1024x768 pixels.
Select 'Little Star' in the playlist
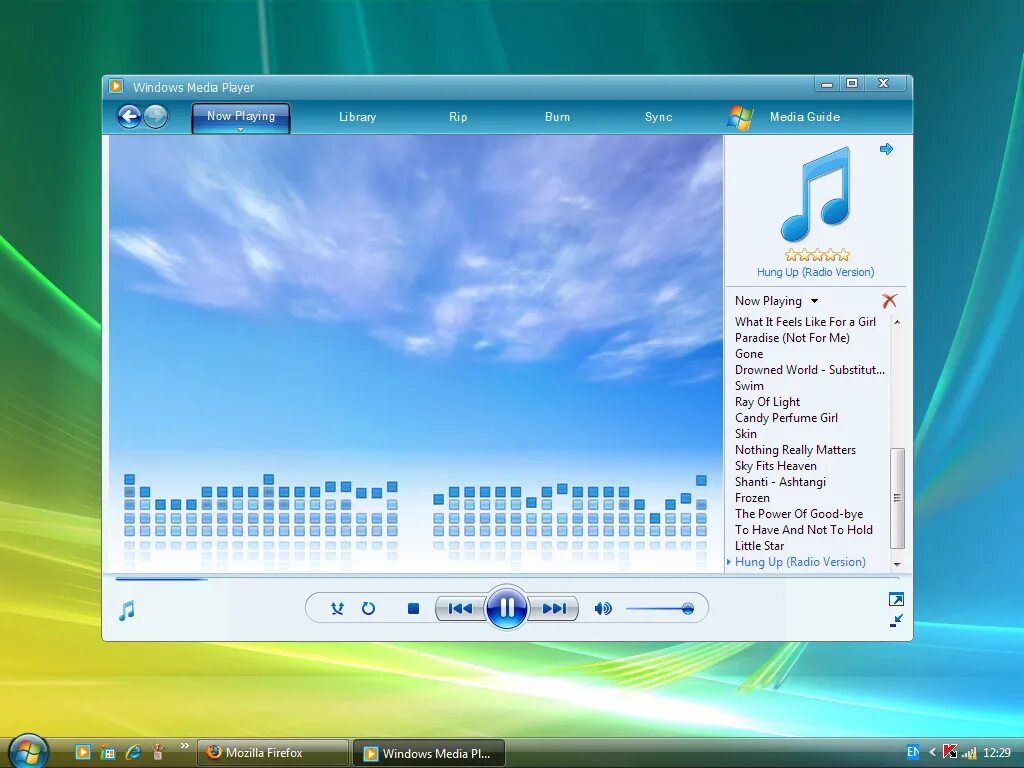pyautogui.click(x=760, y=546)
